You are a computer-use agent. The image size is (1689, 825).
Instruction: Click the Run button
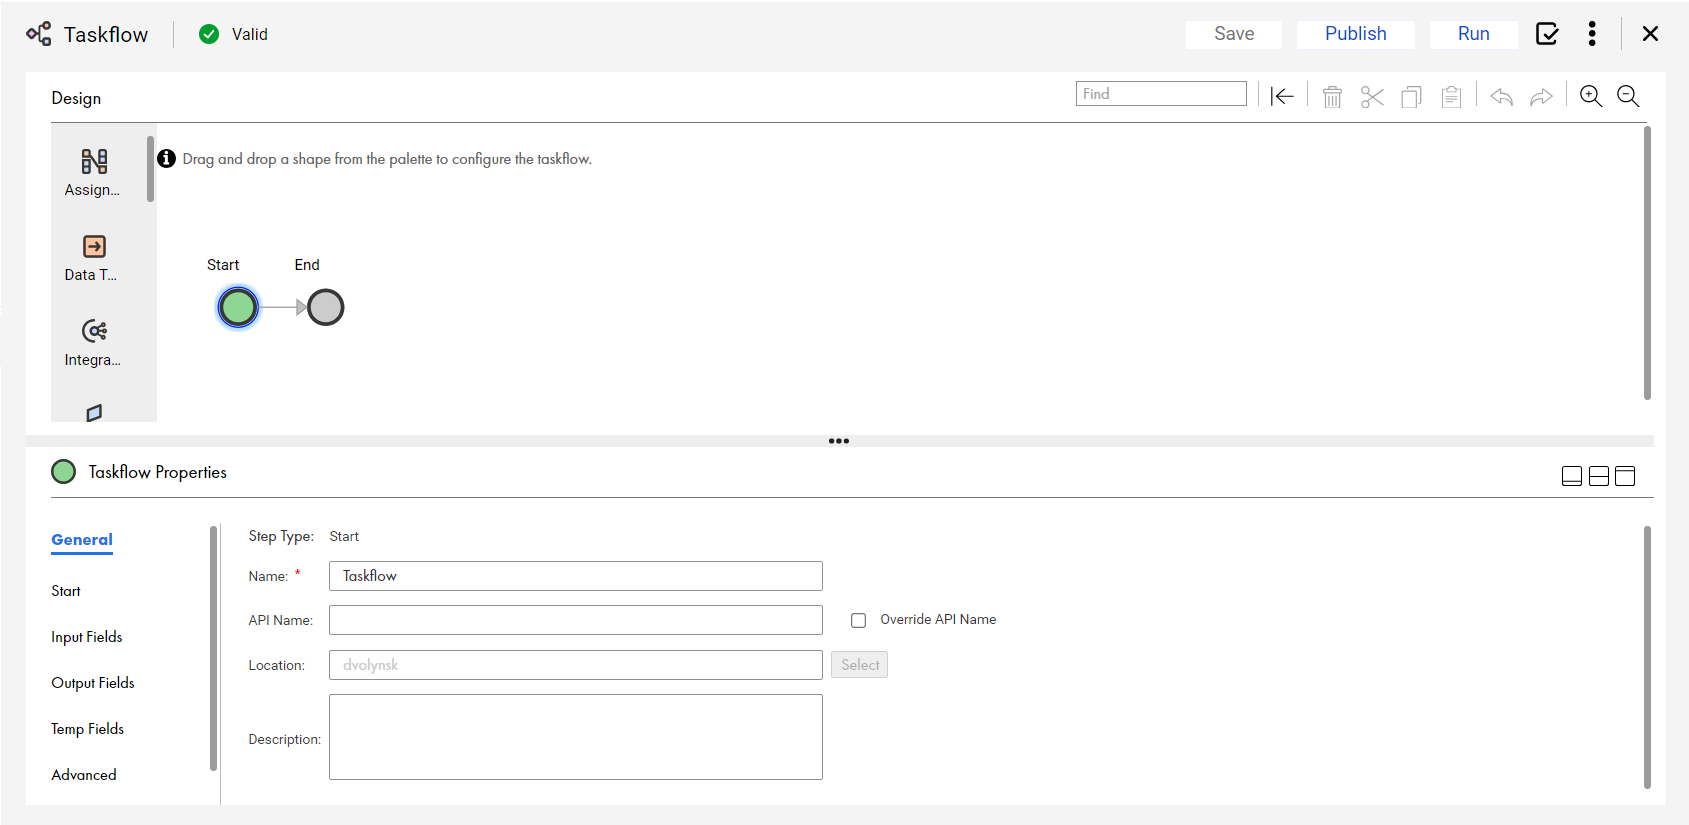pyautogui.click(x=1474, y=34)
